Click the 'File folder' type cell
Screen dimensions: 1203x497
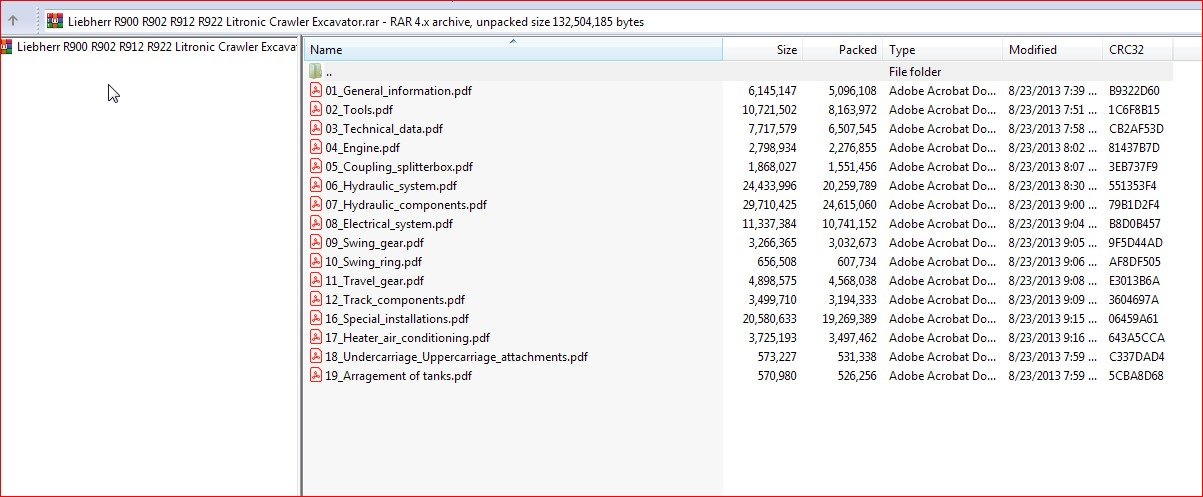[915, 72]
